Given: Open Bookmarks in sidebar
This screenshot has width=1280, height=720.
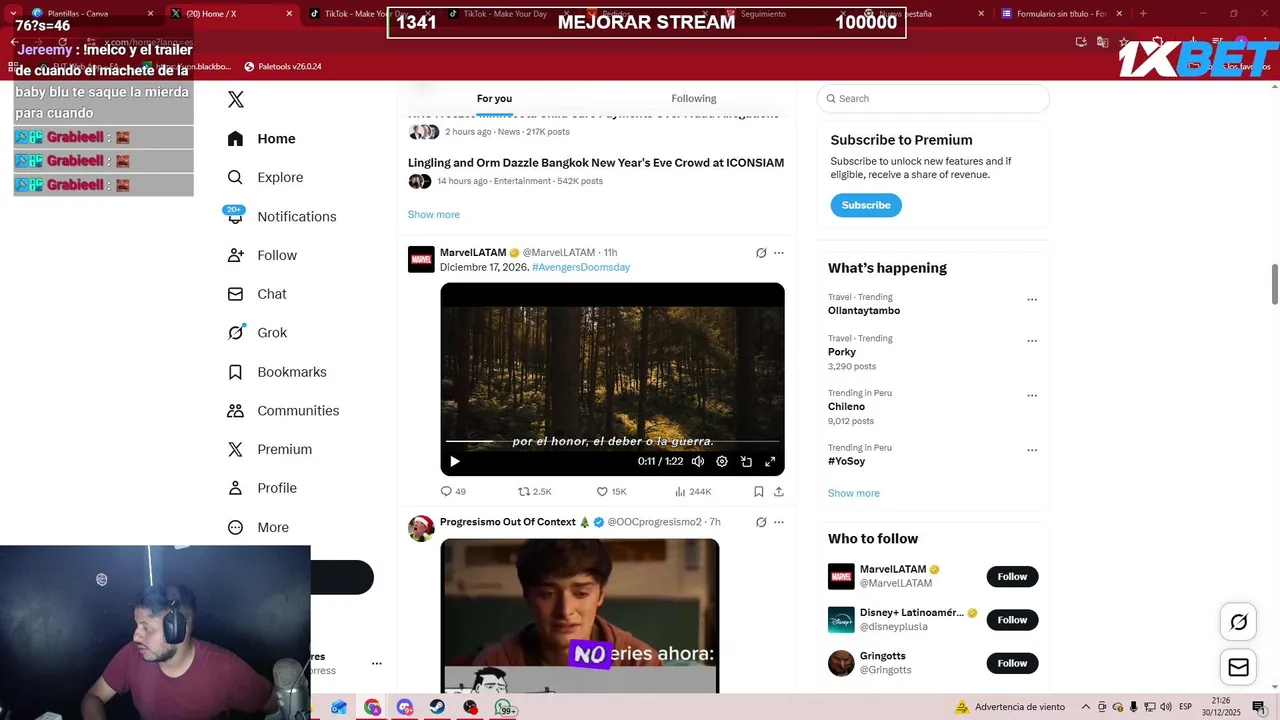Looking at the screenshot, I should point(277,372).
